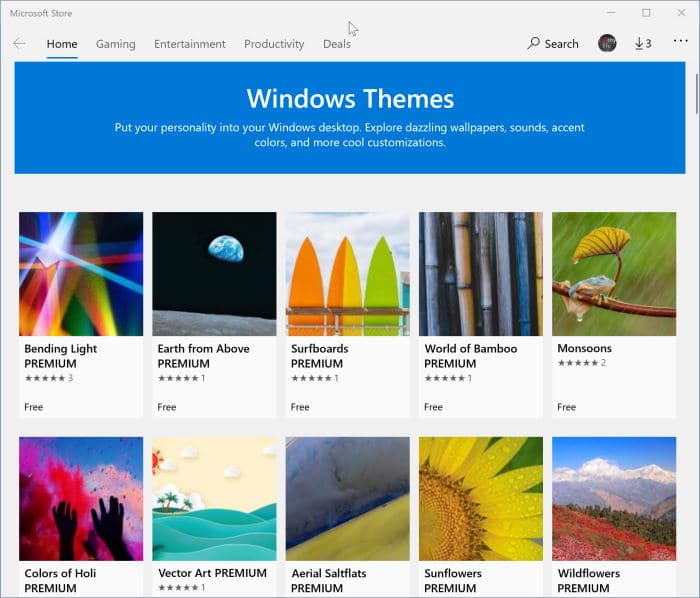Viewport: 700px width, 598px height.
Task: Open Downloads and updates indicator
Action: [643, 43]
